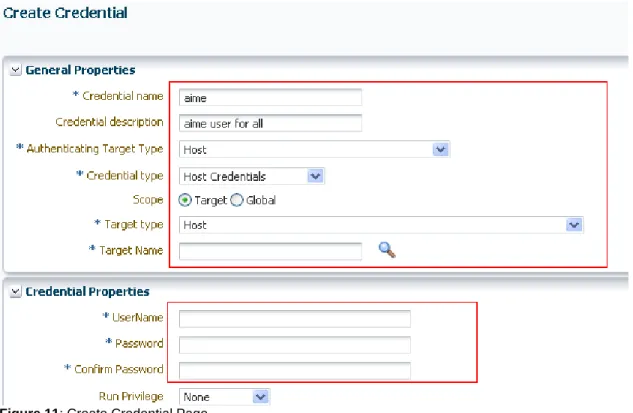
Task: Click the Confirm Password field
Action: 295,371
